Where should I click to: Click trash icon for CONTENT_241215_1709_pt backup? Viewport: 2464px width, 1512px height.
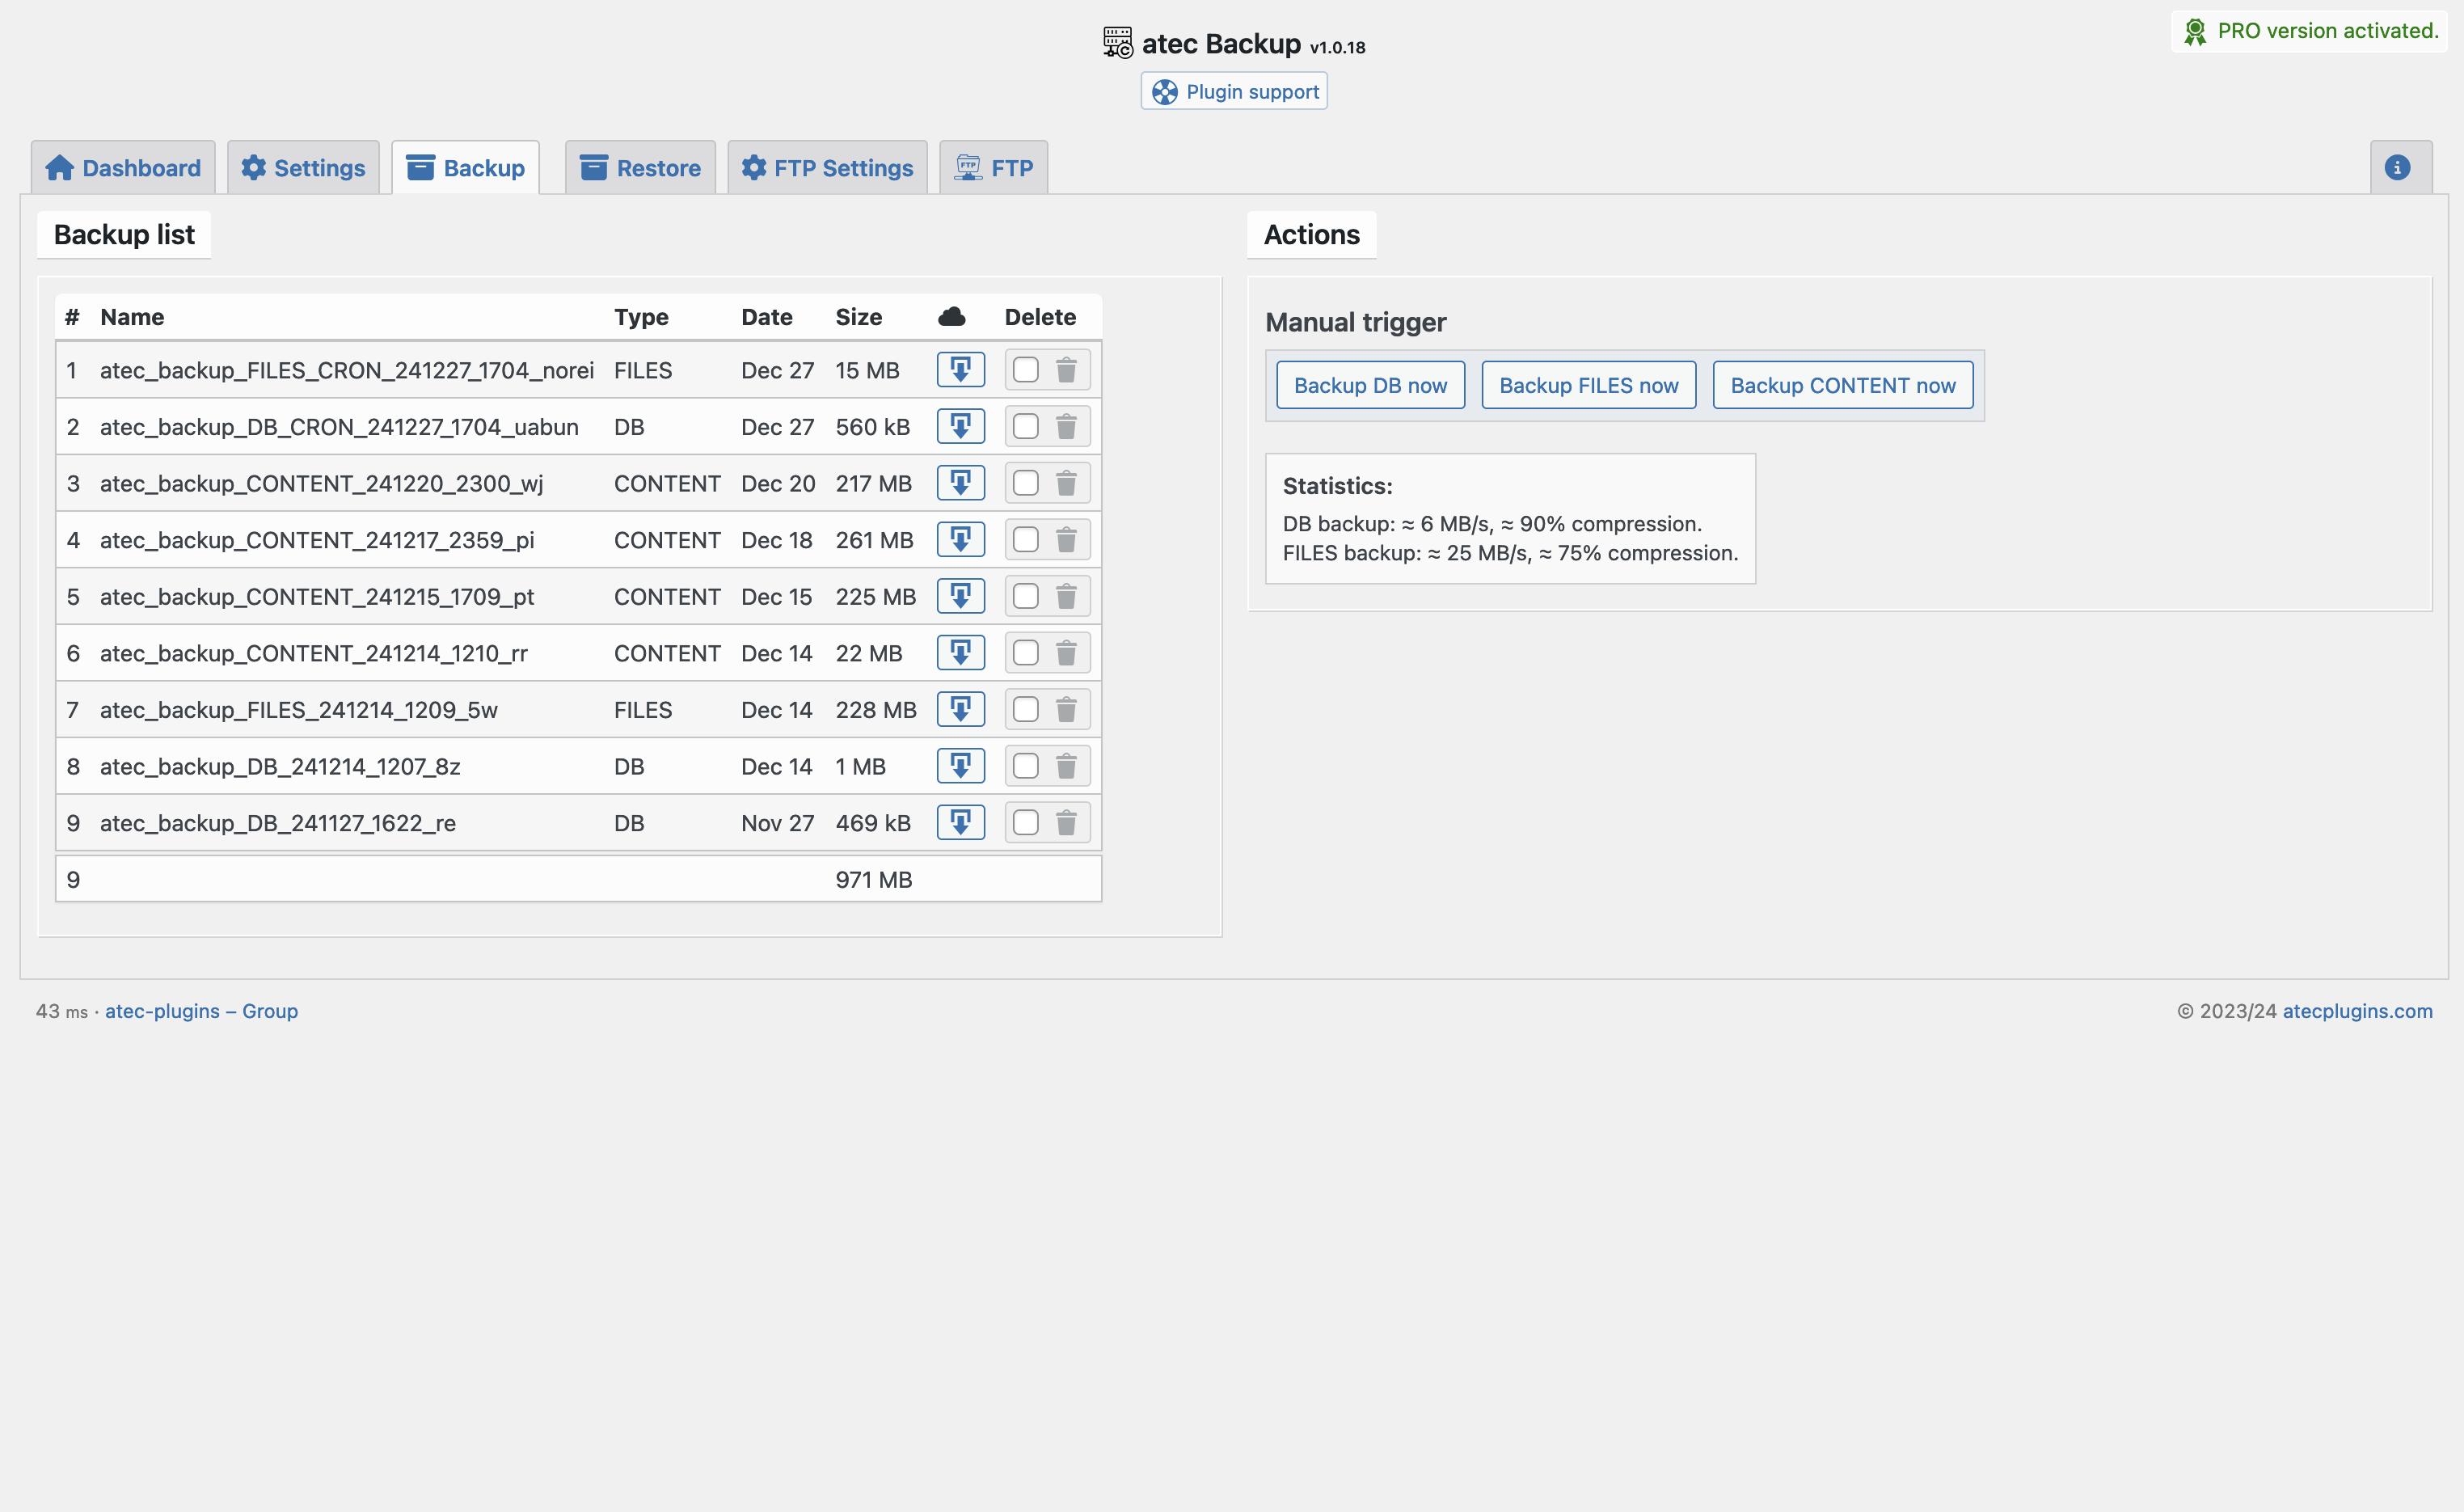tap(1066, 596)
